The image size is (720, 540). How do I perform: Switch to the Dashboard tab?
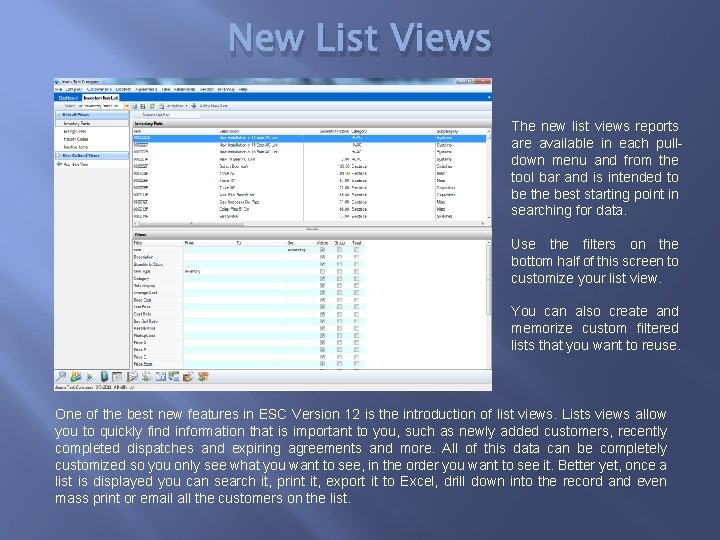tap(68, 98)
